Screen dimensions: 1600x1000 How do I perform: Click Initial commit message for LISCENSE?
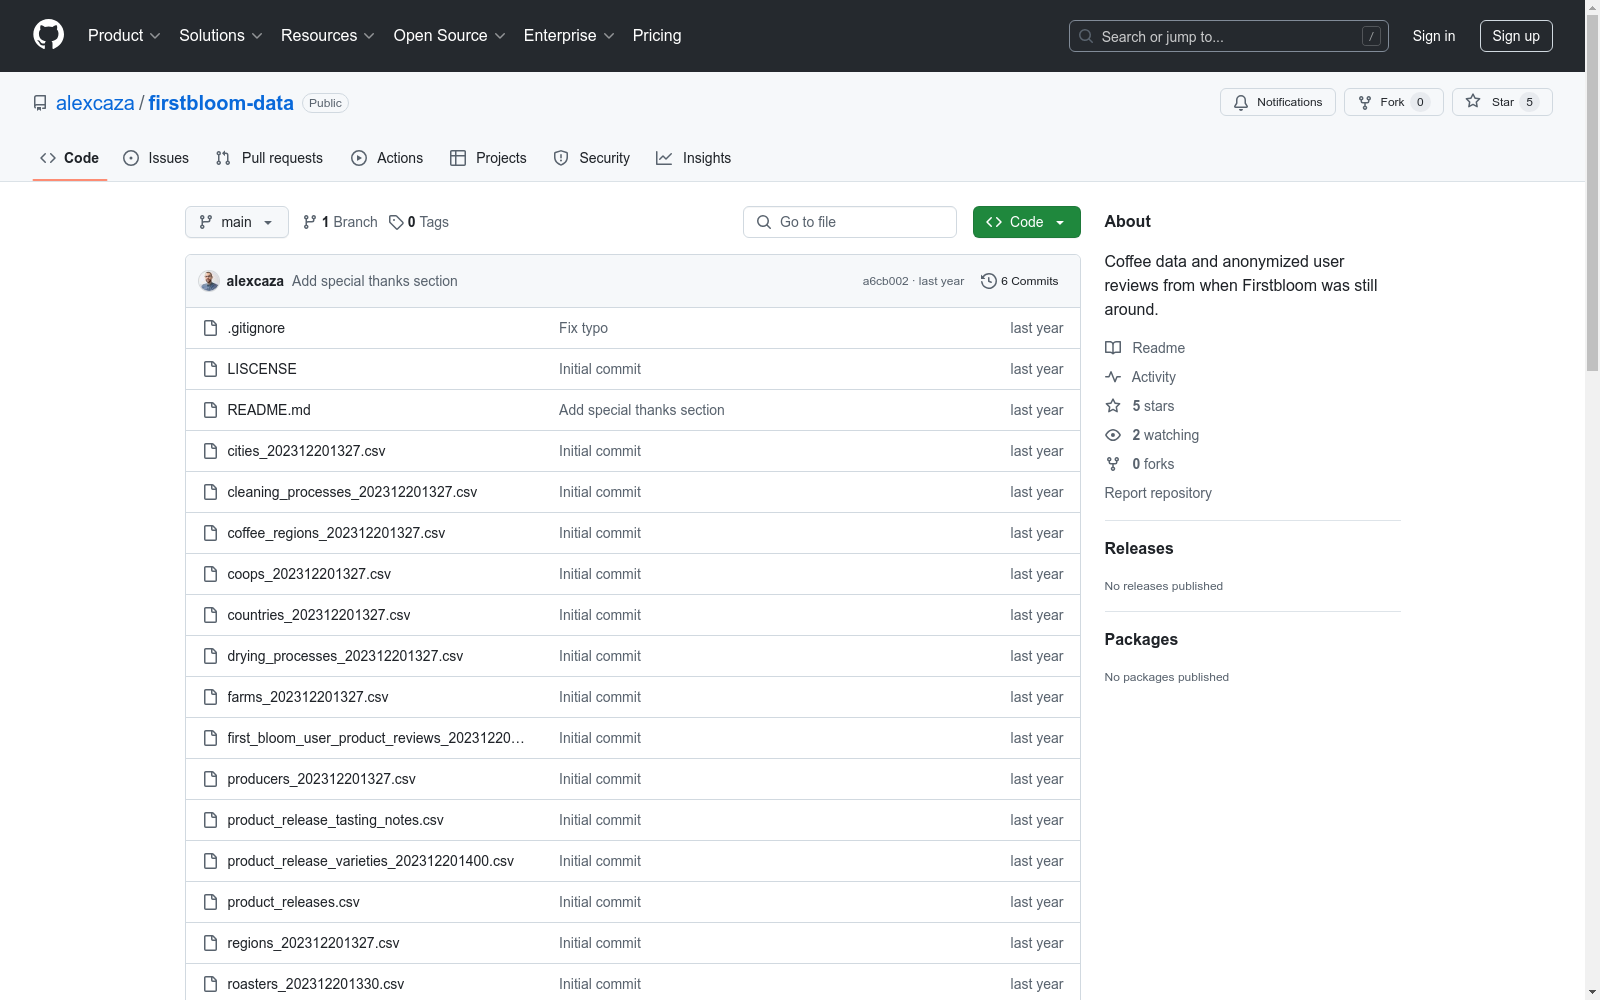600,369
